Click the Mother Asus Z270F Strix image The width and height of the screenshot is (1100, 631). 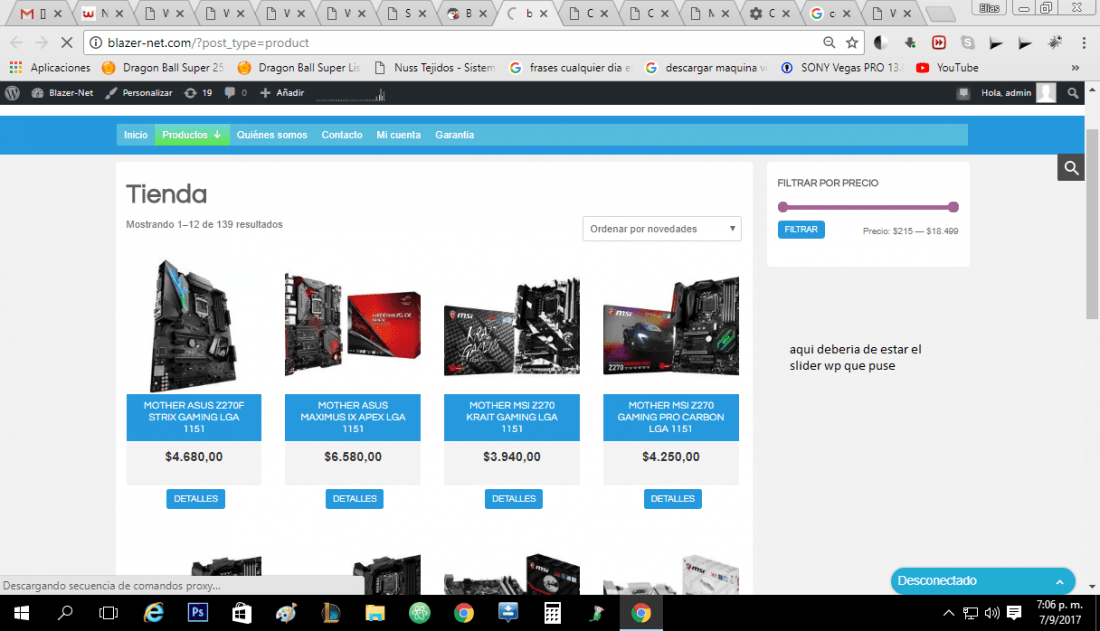point(194,326)
